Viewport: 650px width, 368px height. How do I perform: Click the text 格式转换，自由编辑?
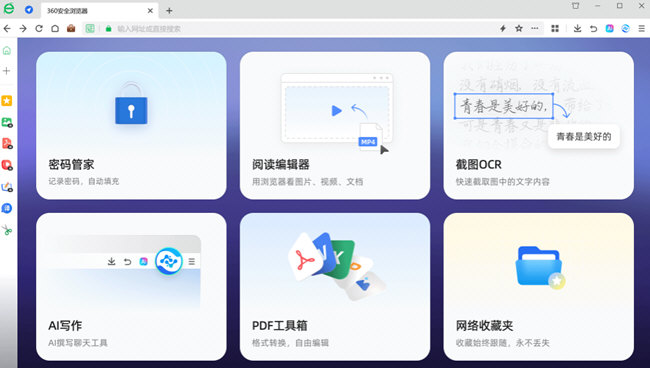pos(290,343)
